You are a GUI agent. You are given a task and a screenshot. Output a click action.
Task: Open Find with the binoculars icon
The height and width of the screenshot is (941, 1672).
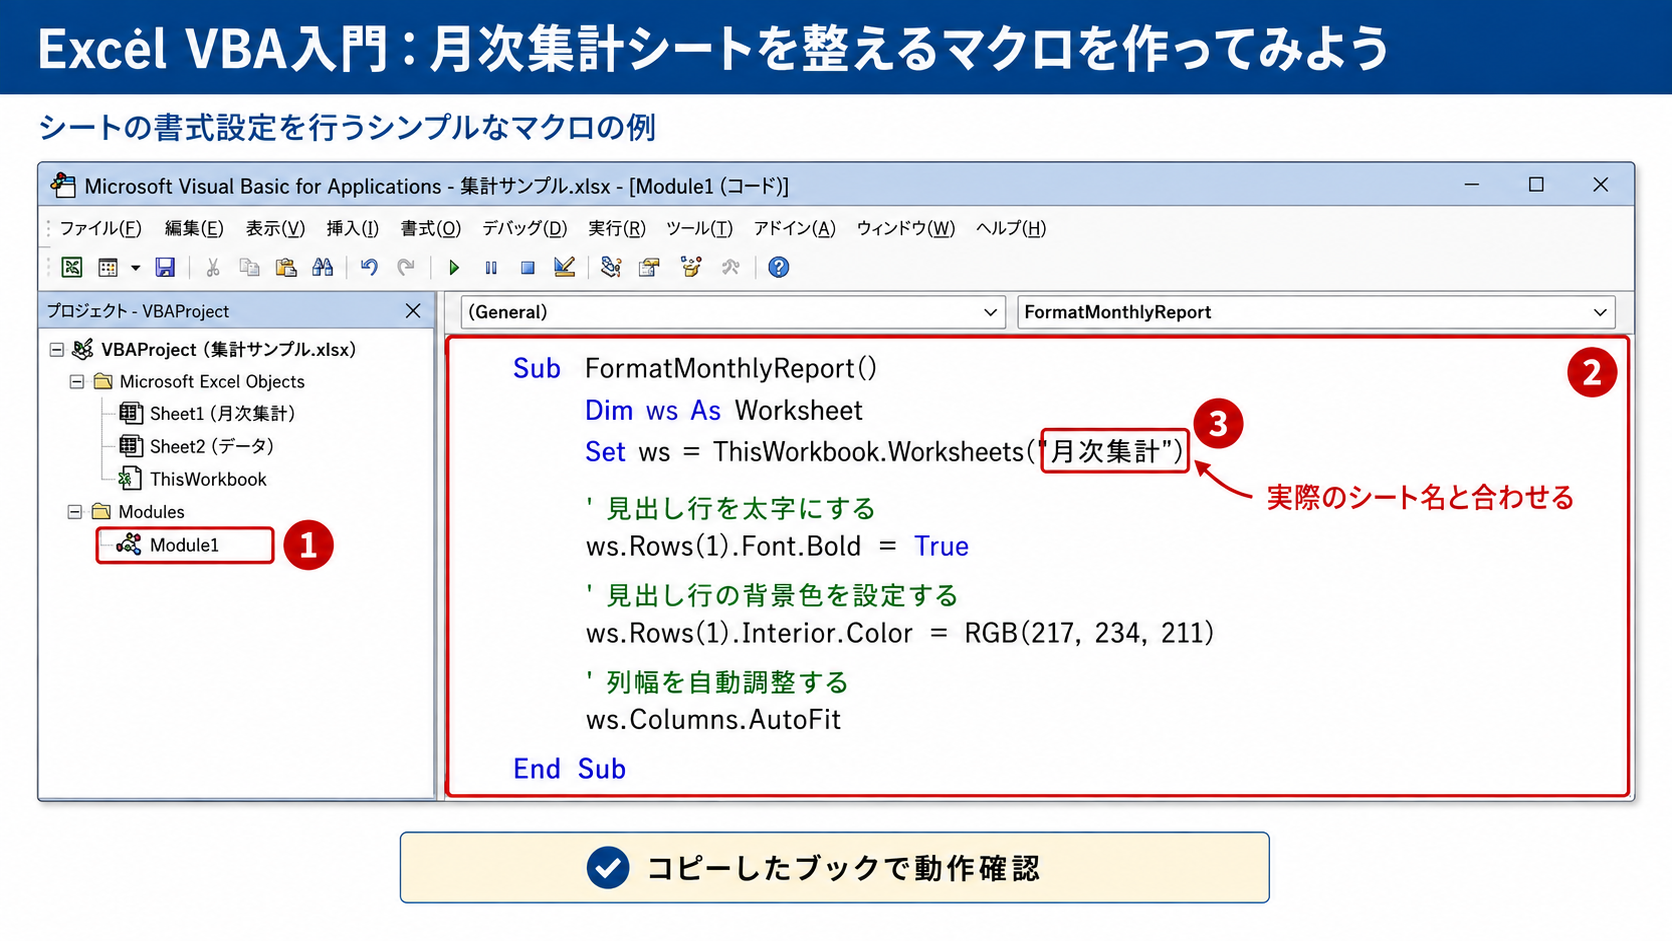322,267
